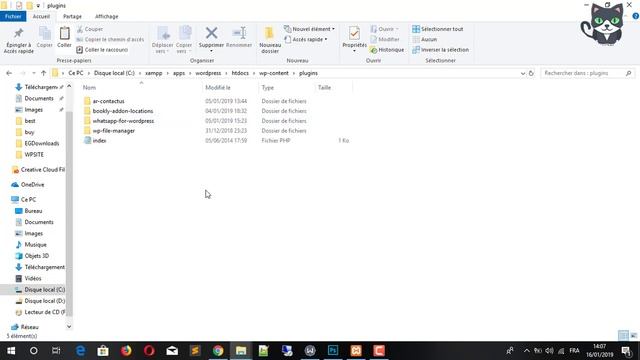640x360 pixels.
Task: Click the Renommer icon
Action: tap(239, 38)
